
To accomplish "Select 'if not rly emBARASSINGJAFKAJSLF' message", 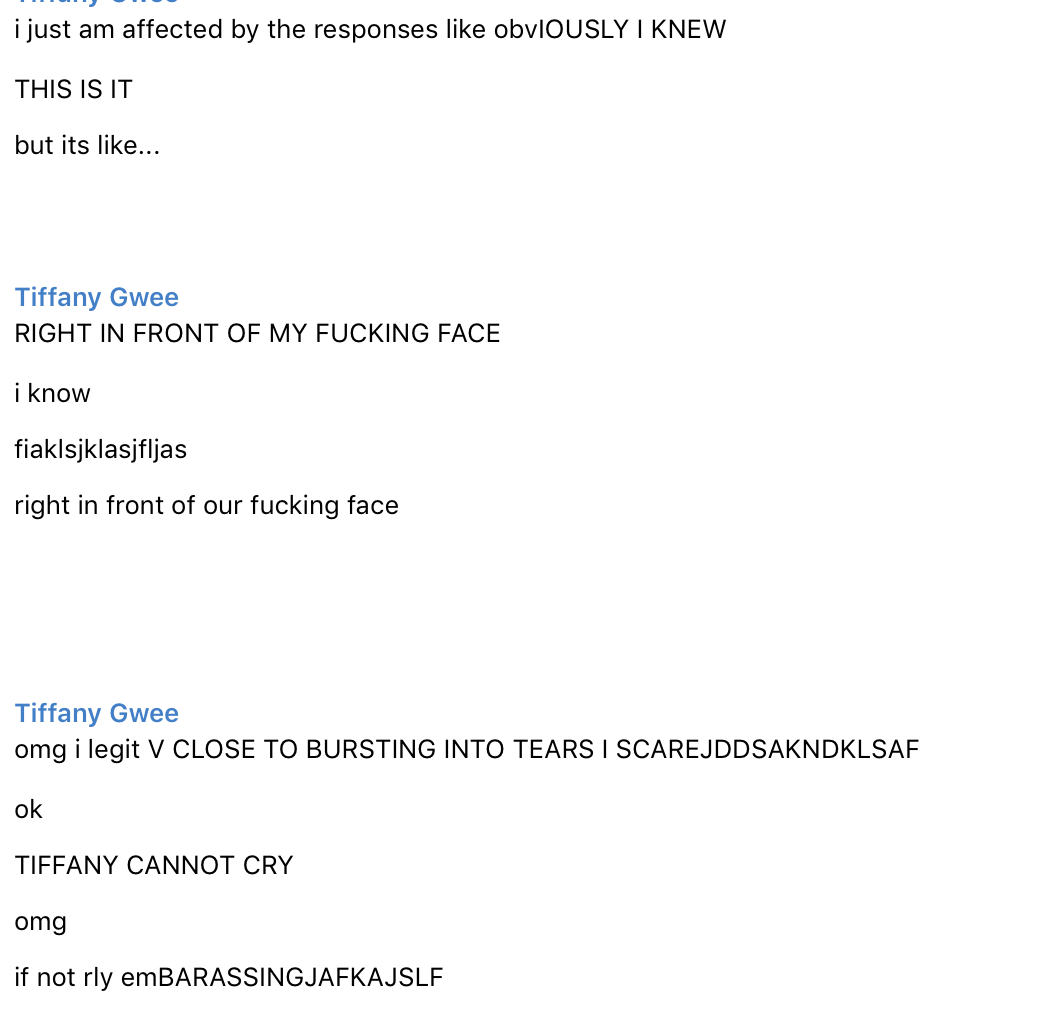I will tap(229, 978).
